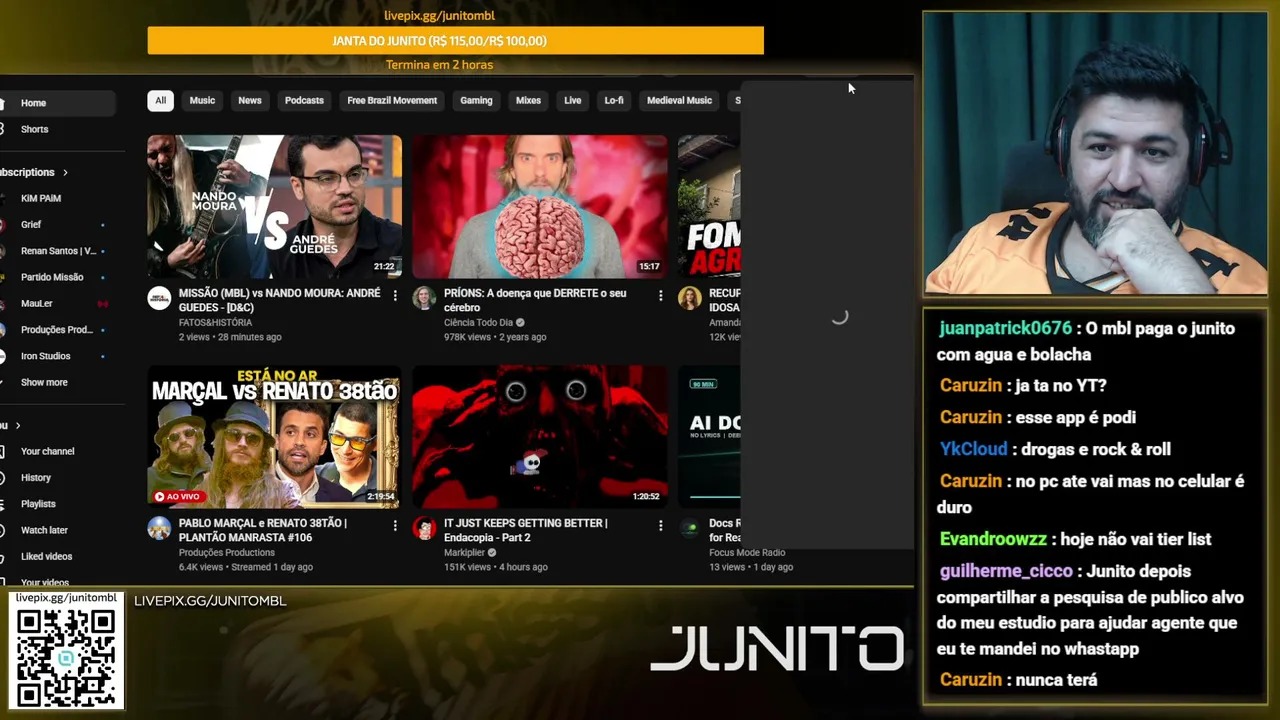Open the video title MISSÃO (MBL) vs NANDO MOURA
1280x720 pixels.
point(279,300)
